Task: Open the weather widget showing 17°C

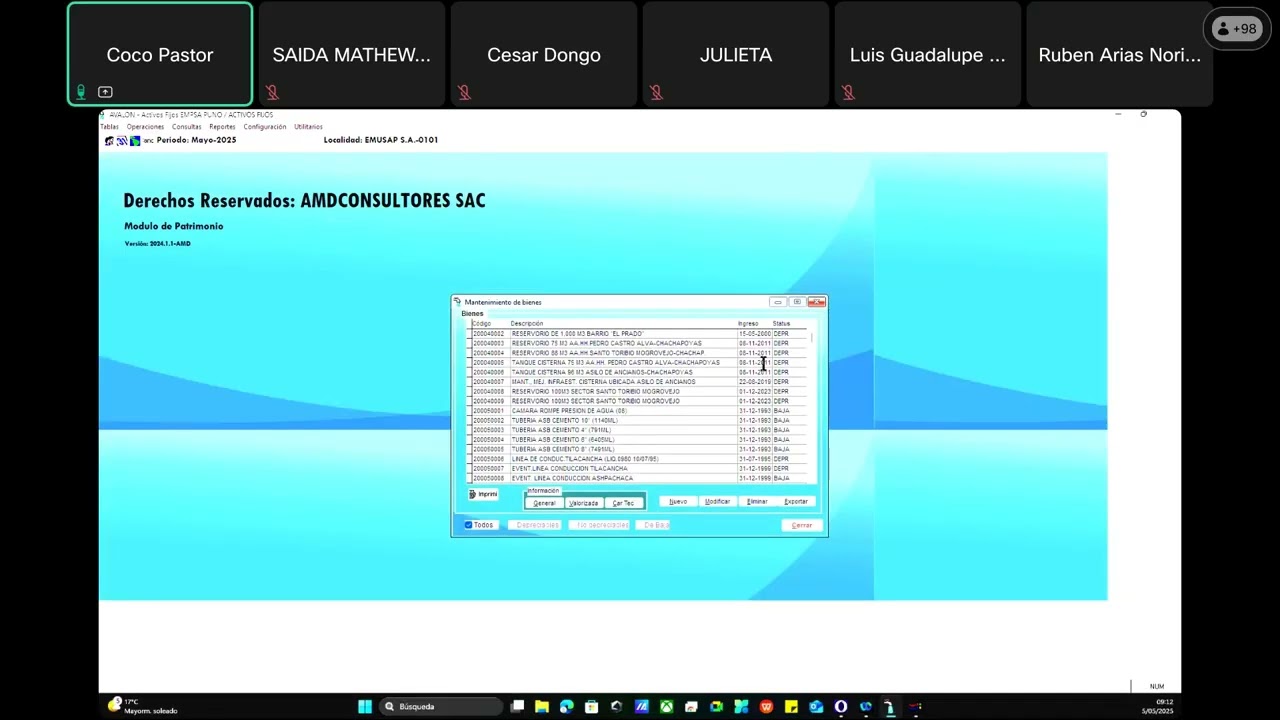Action: tap(143, 706)
